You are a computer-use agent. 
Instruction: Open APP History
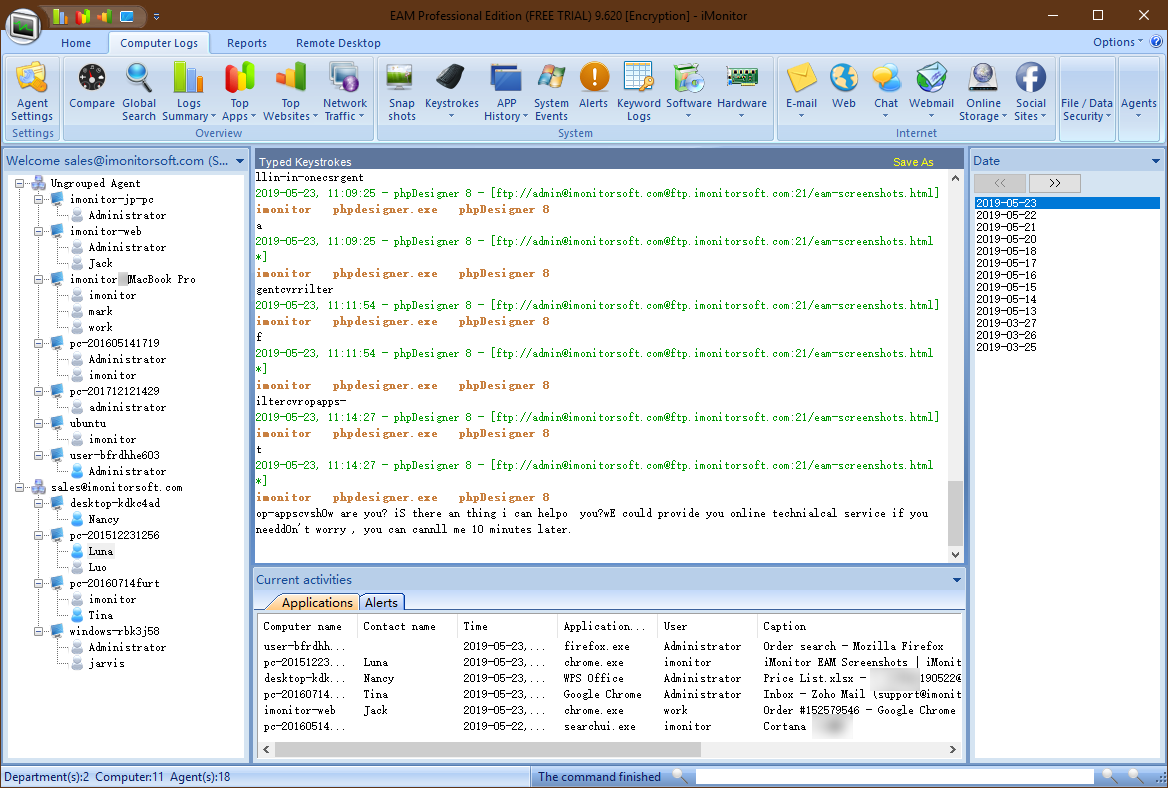(x=506, y=93)
